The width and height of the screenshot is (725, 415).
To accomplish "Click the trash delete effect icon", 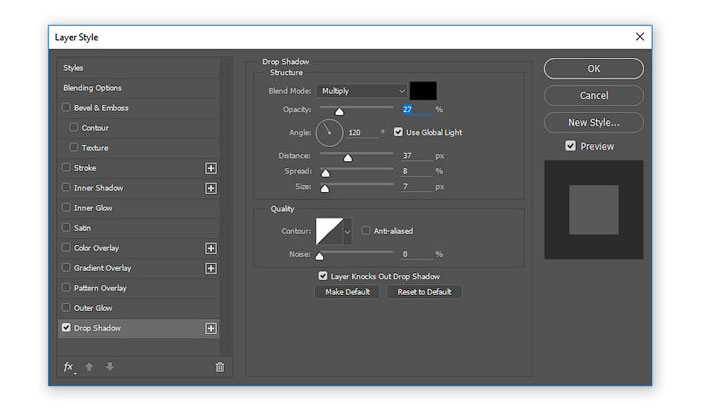I will 220,367.
